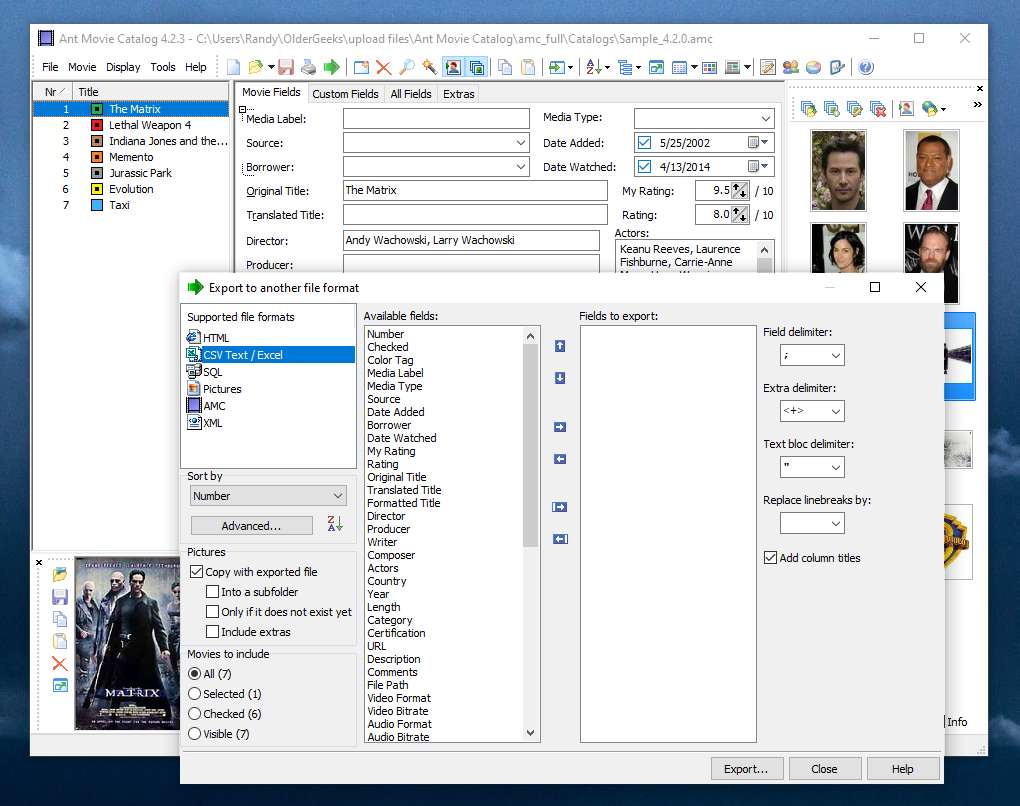Click the Help button in export dialog
This screenshot has height=806, width=1020.
[902, 769]
